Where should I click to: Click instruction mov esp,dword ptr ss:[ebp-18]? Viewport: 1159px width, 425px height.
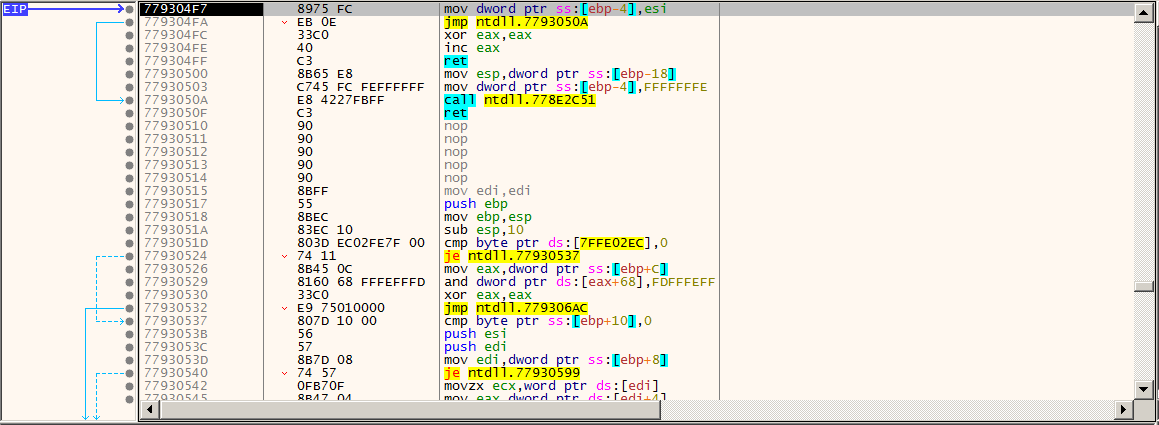[561, 74]
